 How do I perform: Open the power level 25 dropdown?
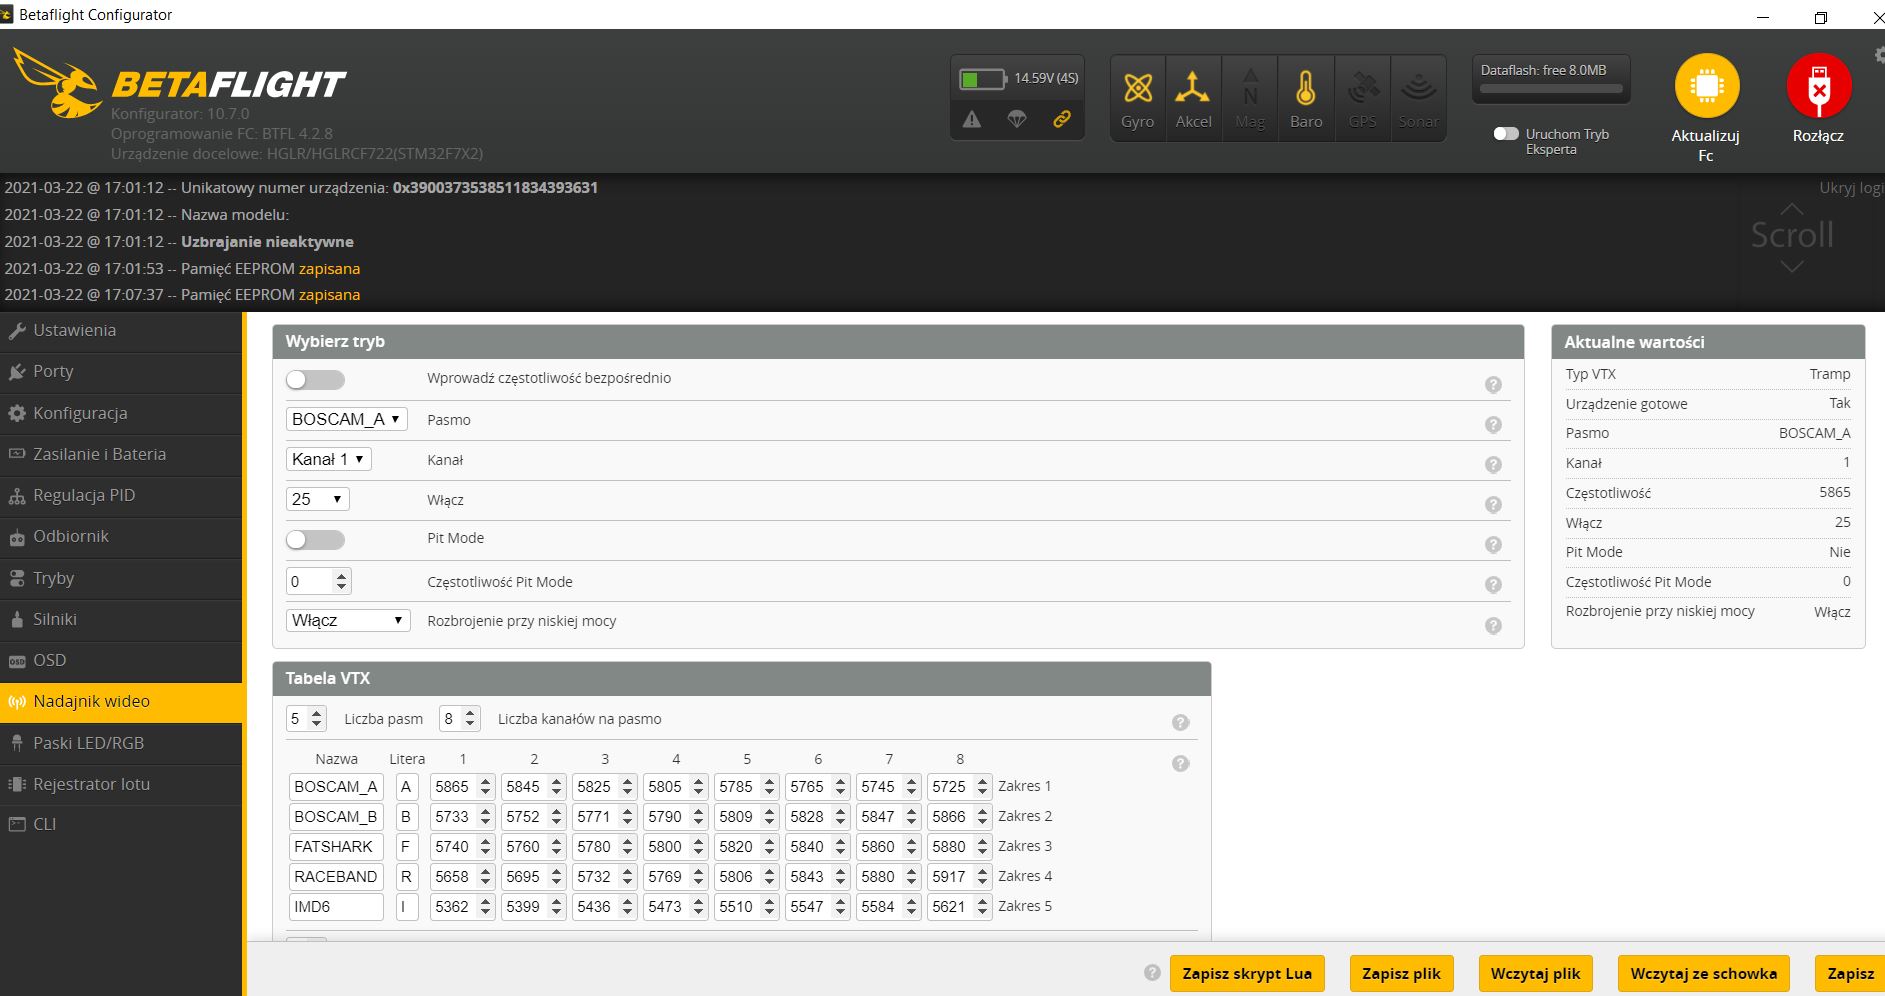[317, 499]
